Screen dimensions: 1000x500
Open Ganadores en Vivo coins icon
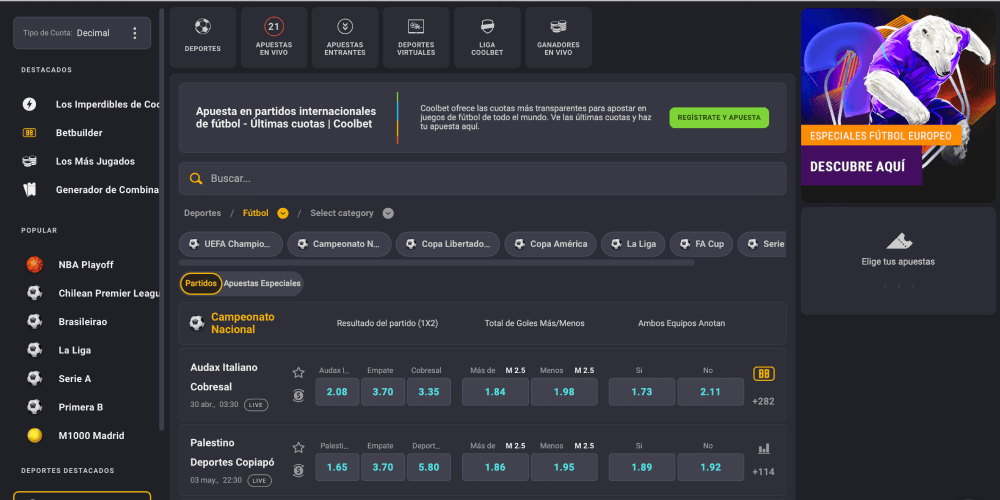point(558,27)
